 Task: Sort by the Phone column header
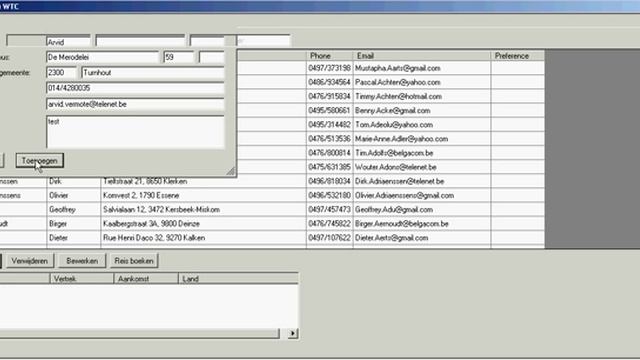point(329,56)
